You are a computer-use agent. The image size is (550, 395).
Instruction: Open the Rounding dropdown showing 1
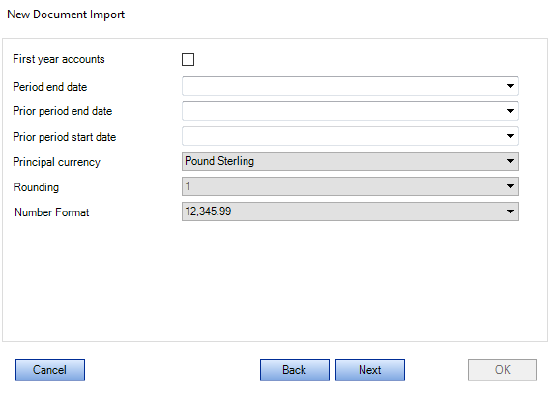click(350, 186)
